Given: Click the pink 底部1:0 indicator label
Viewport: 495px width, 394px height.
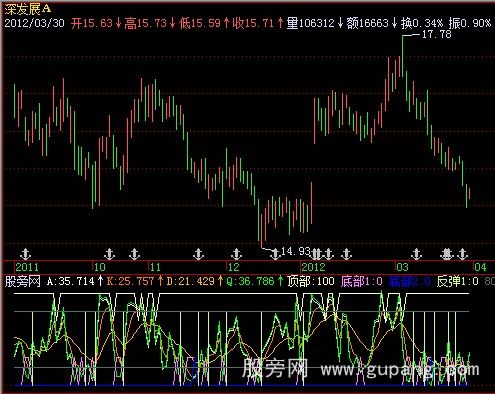Looking at the screenshot, I should point(362,281).
